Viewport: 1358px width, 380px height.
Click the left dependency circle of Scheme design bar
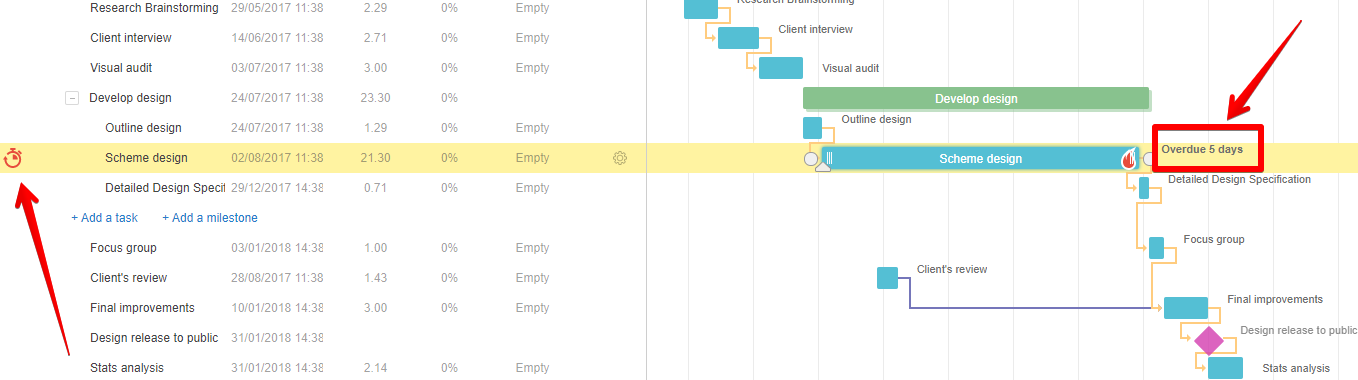pyautogui.click(x=811, y=158)
